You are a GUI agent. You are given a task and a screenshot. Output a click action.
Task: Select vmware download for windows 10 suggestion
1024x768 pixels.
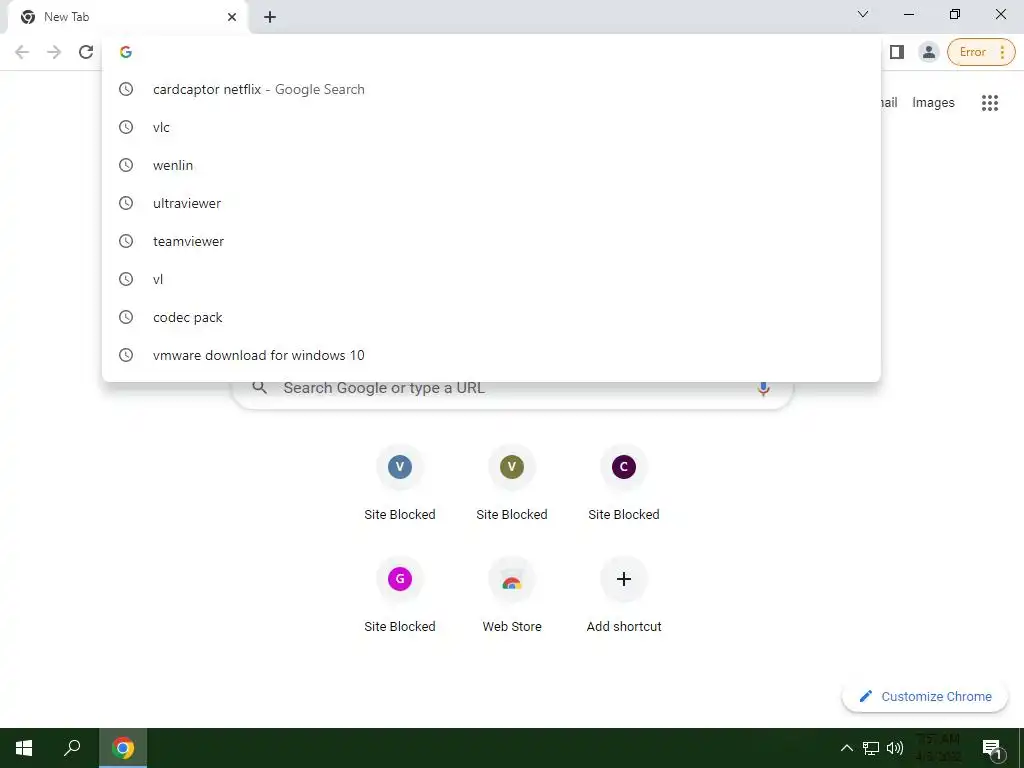pos(491,355)
